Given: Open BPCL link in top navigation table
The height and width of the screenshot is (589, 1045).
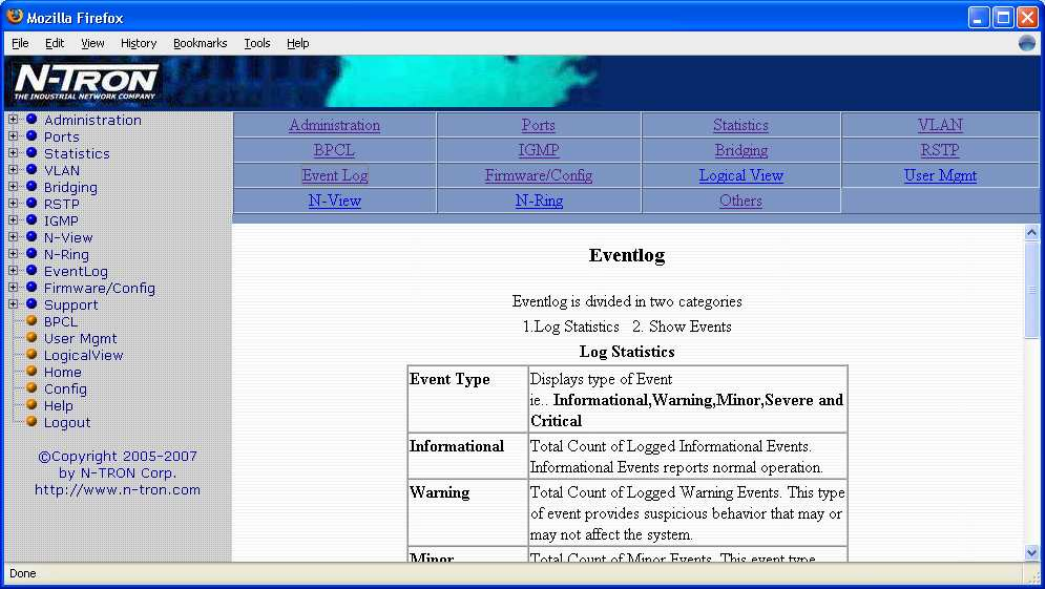Looking at the screenshot, I should click(x=334, y=151).
